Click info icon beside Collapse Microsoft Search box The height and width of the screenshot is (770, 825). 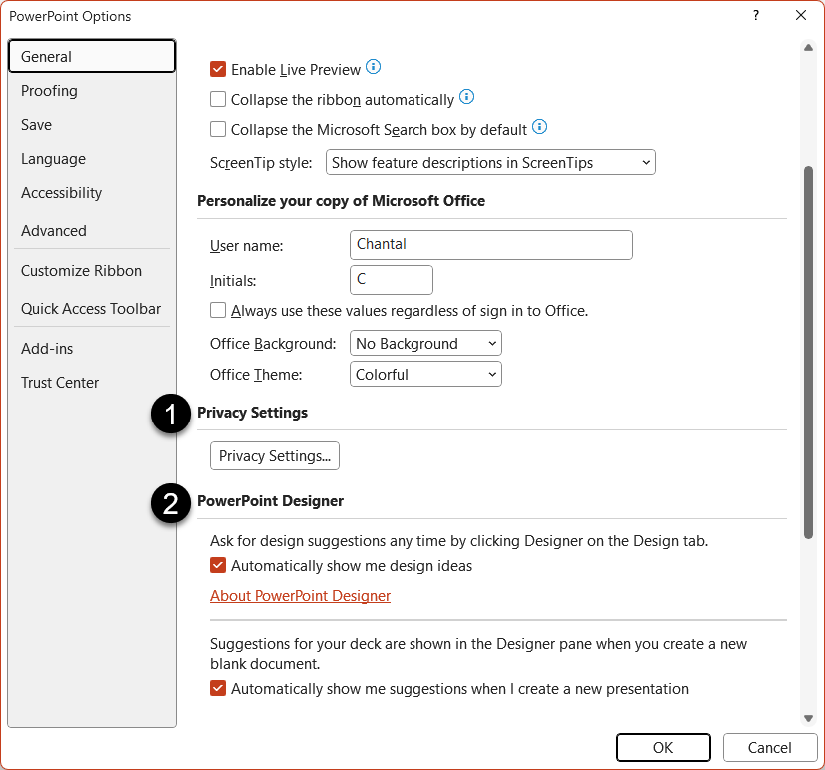pyautogui.click(x=539, y=127)
